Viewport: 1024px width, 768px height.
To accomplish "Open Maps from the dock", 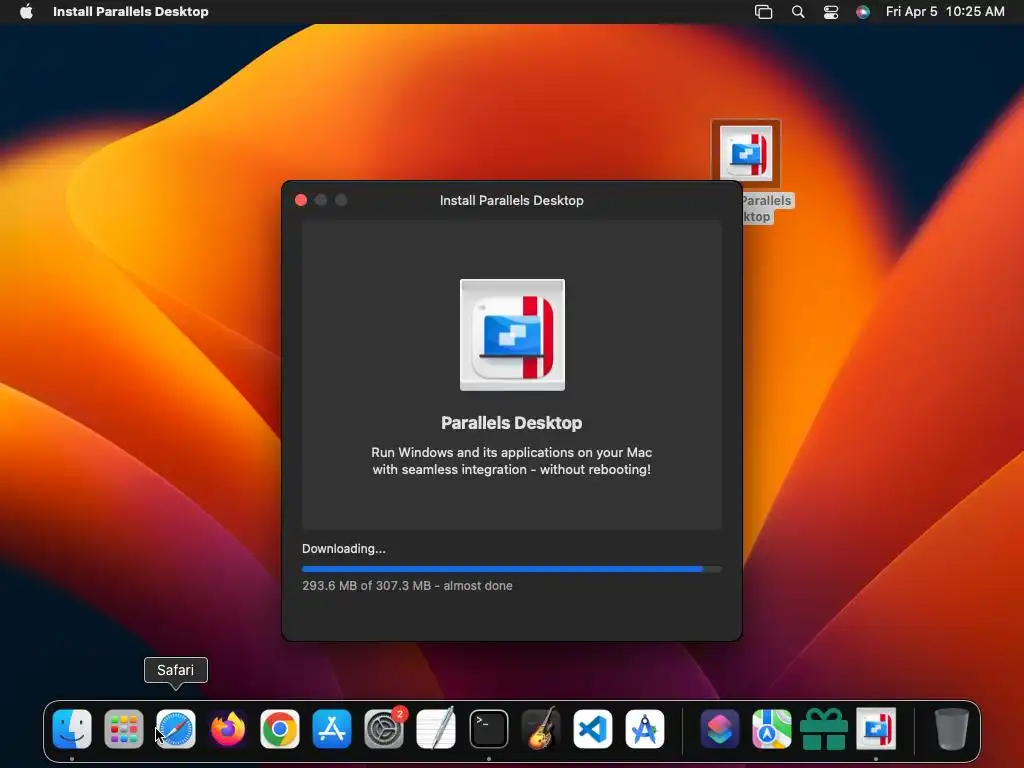I will tap(771, 728).
